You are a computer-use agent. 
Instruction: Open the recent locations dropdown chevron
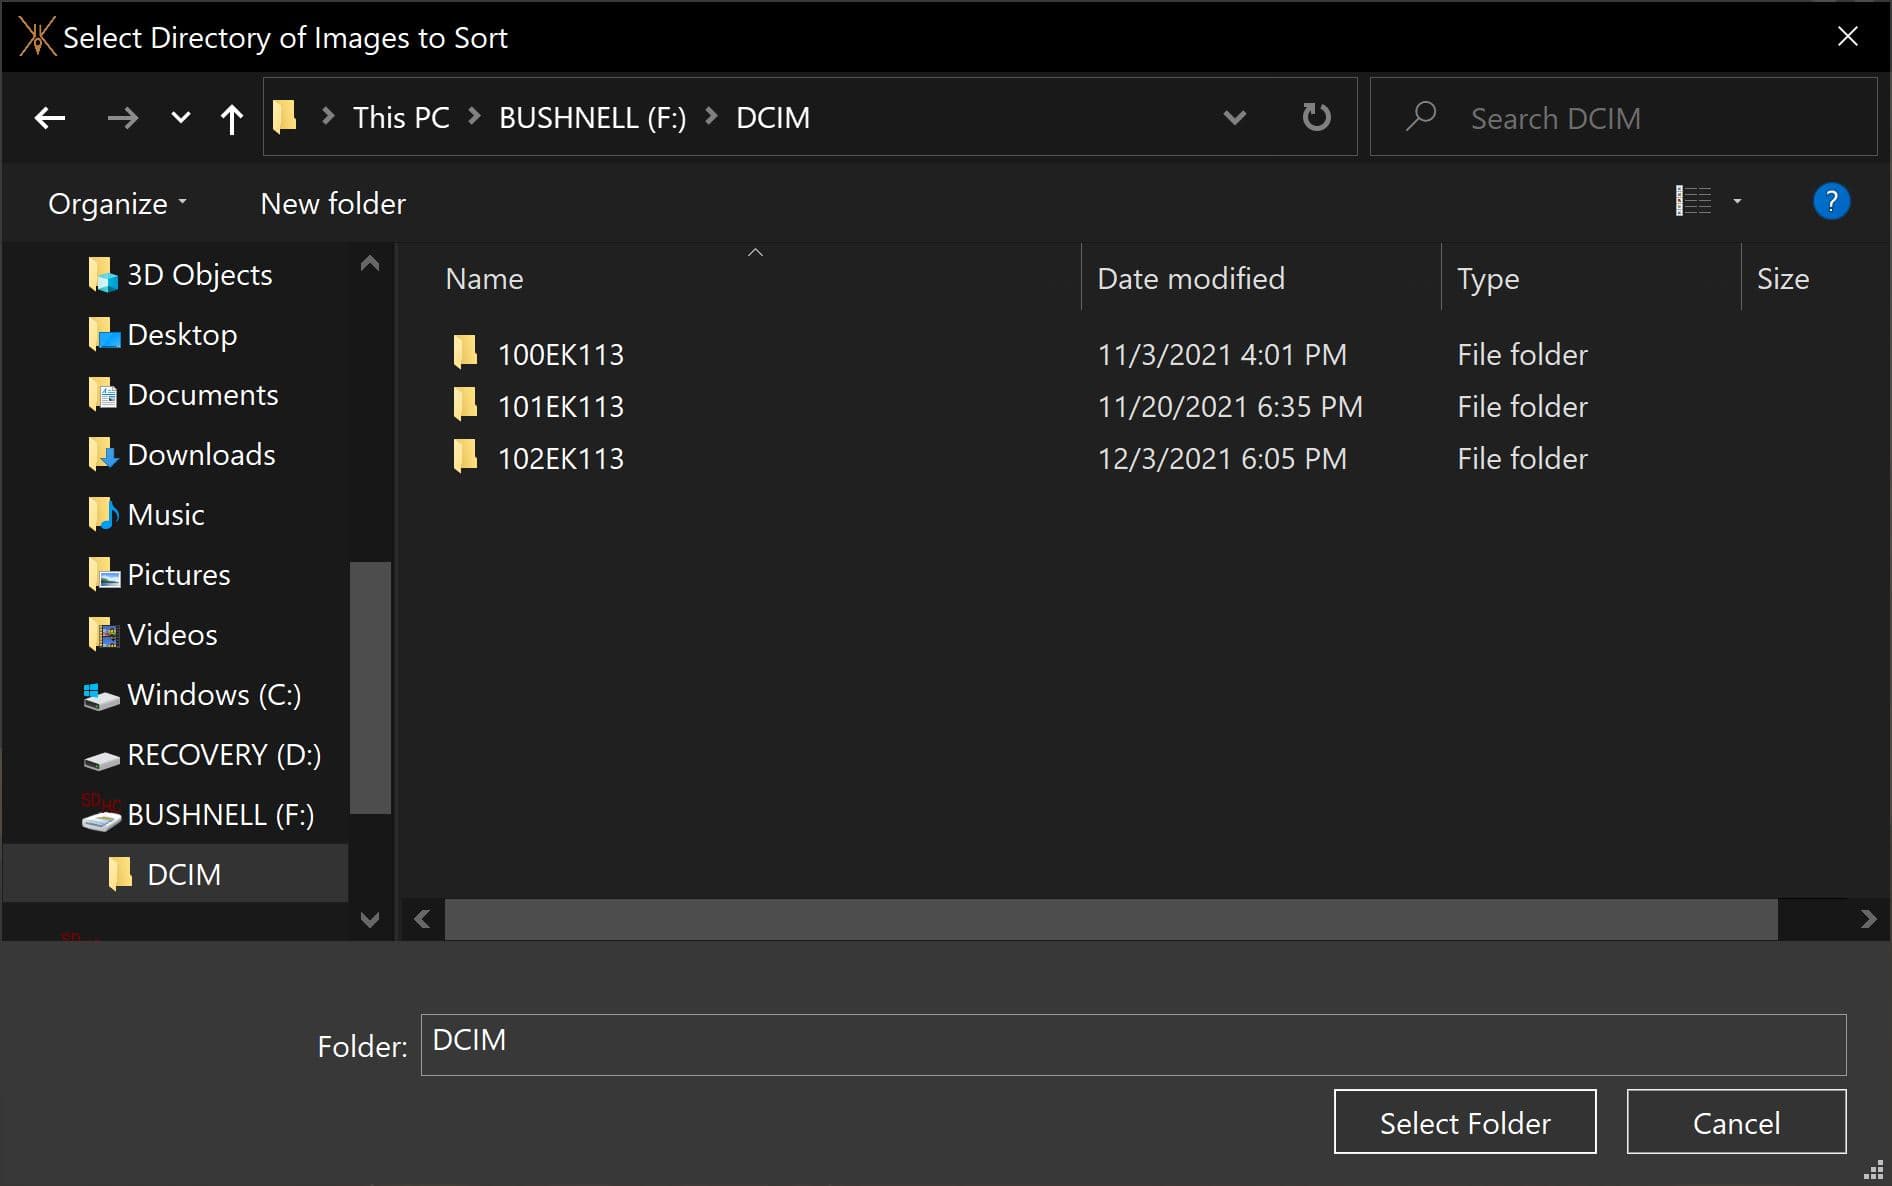181,118
